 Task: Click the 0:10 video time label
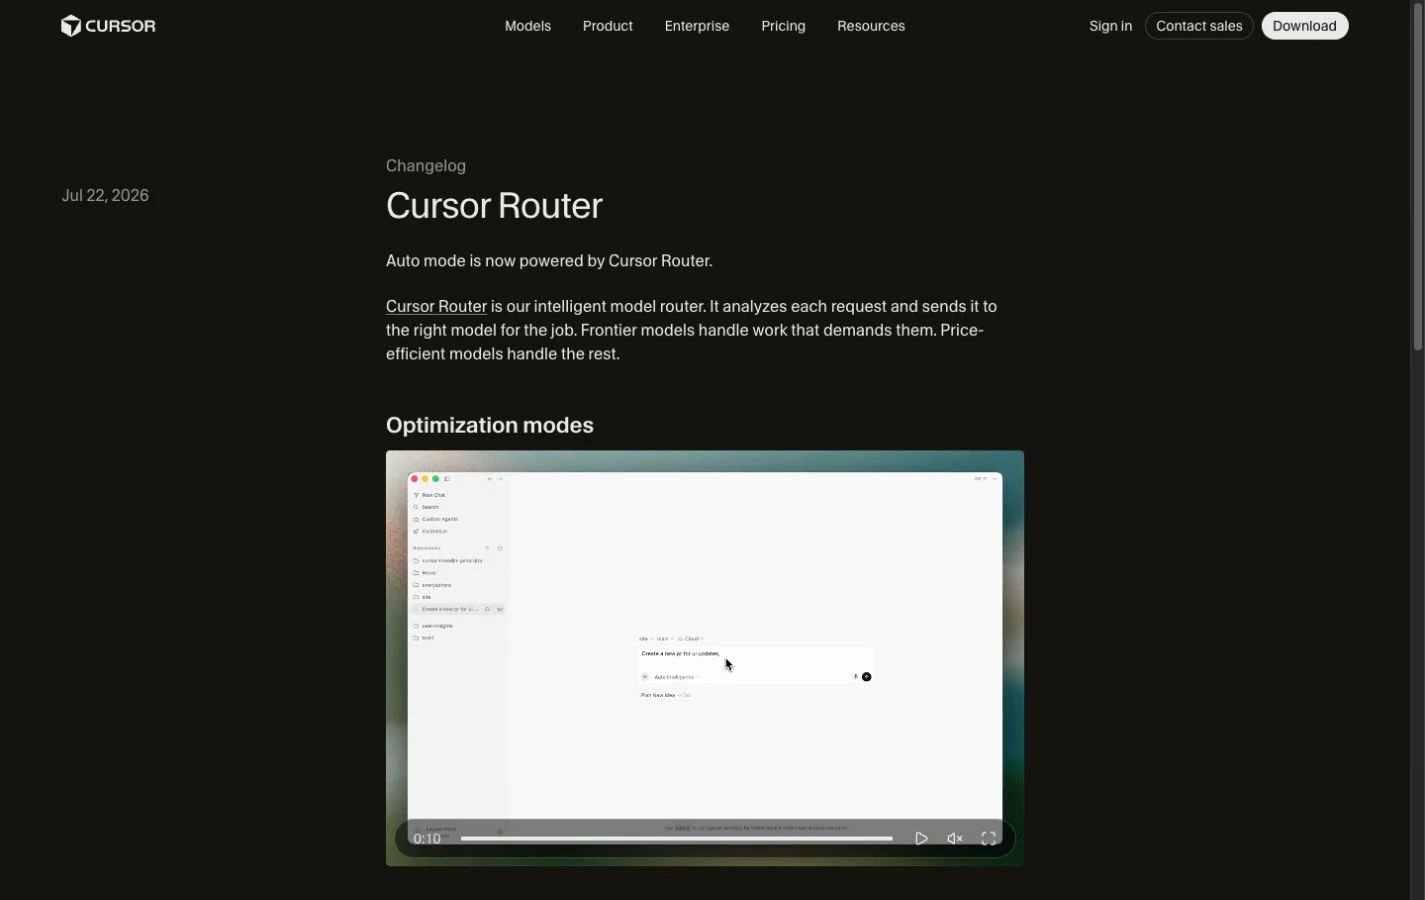click(427, 838)
